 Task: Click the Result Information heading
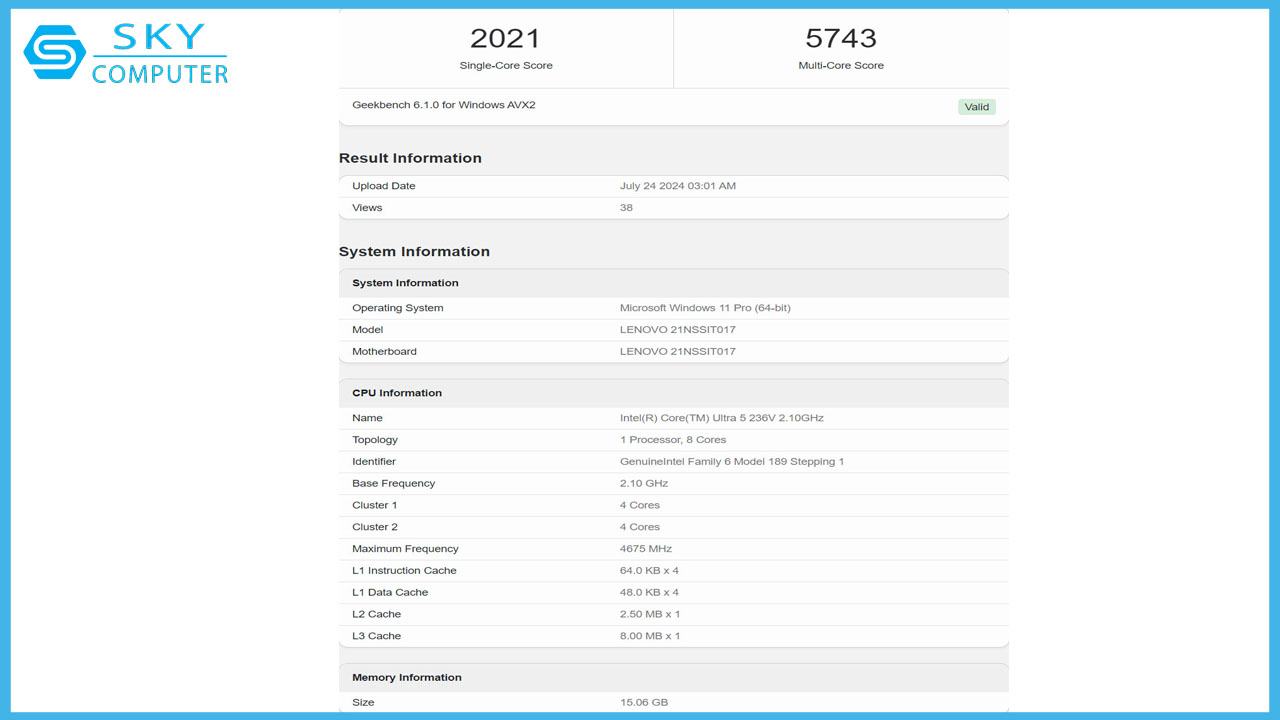(410, 158)
